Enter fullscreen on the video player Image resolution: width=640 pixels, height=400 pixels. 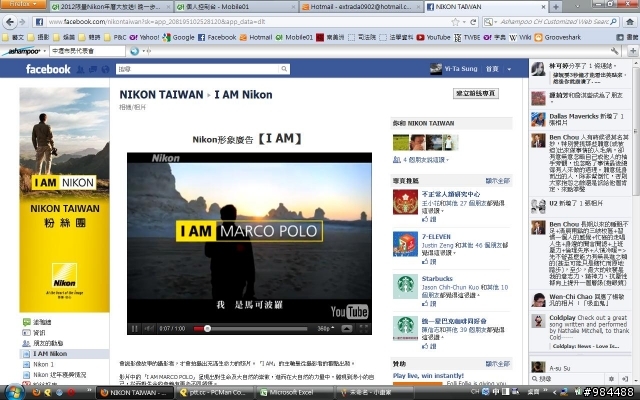tap(363, 328)
